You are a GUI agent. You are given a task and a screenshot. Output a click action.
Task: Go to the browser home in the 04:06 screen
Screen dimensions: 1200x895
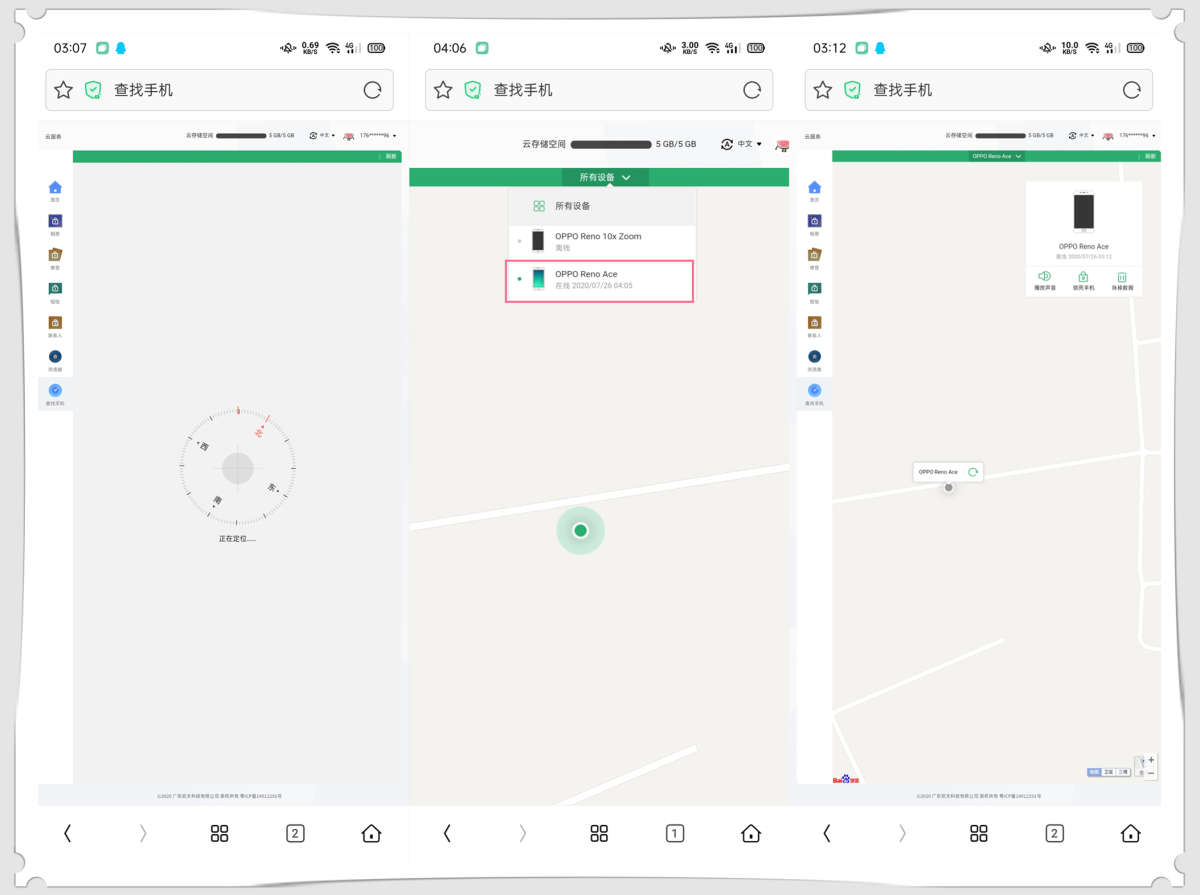(751, 833)
